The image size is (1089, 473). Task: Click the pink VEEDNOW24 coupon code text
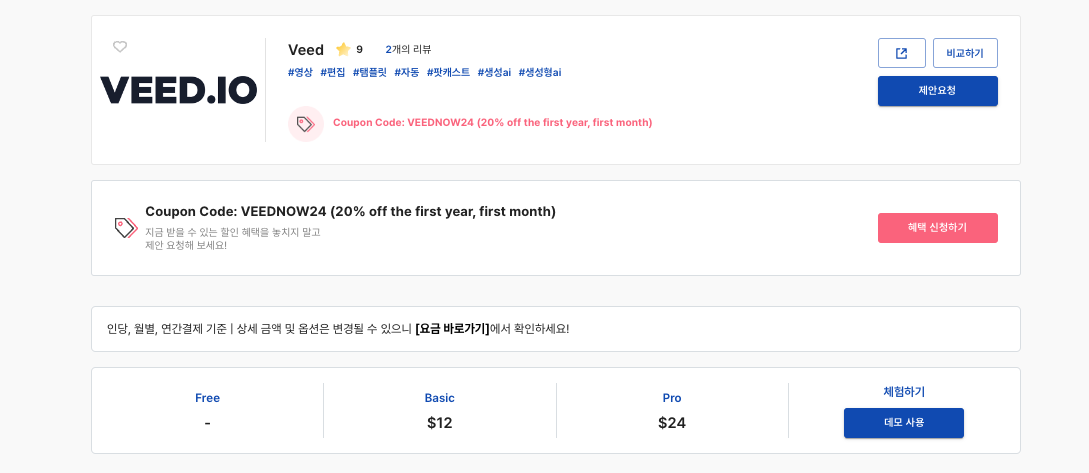coord(492,123)
